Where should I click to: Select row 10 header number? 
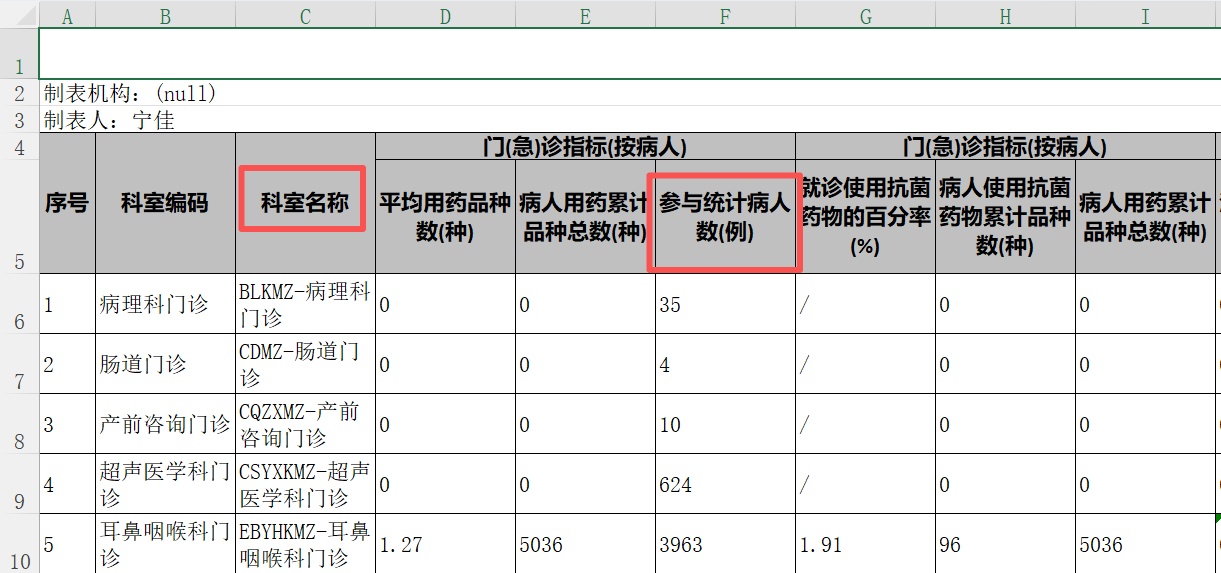[x=19, y=543]
